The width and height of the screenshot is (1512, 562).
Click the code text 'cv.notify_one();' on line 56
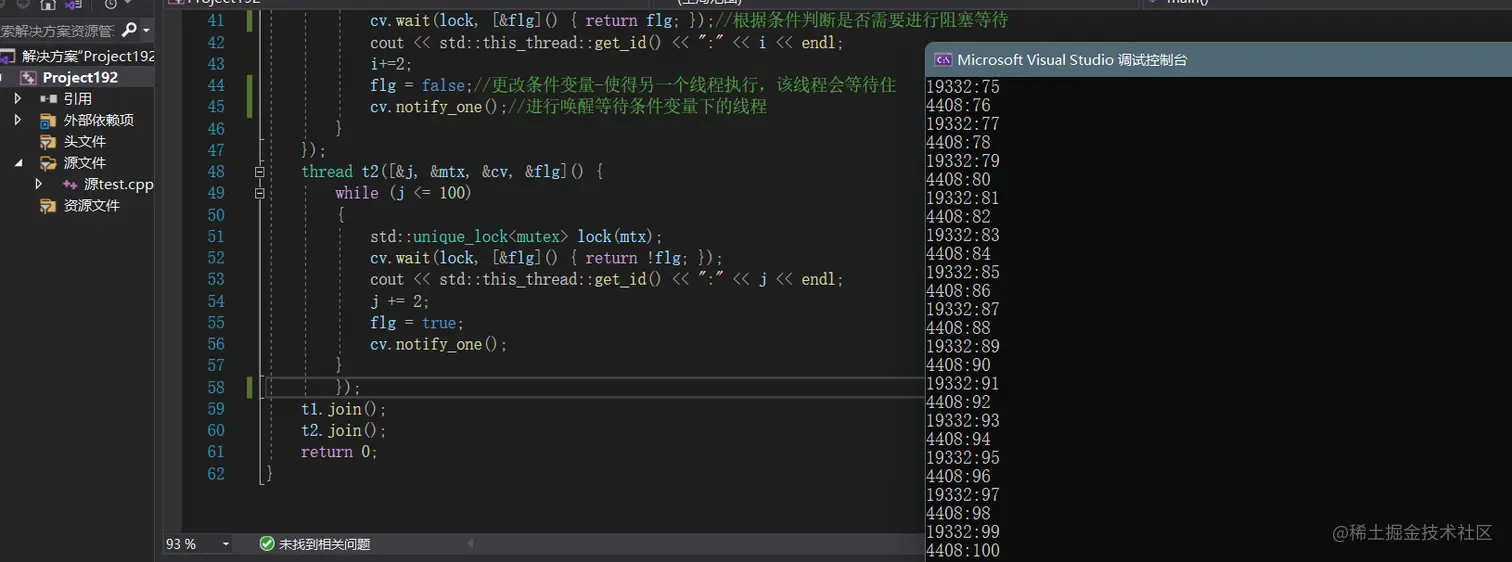439,344
